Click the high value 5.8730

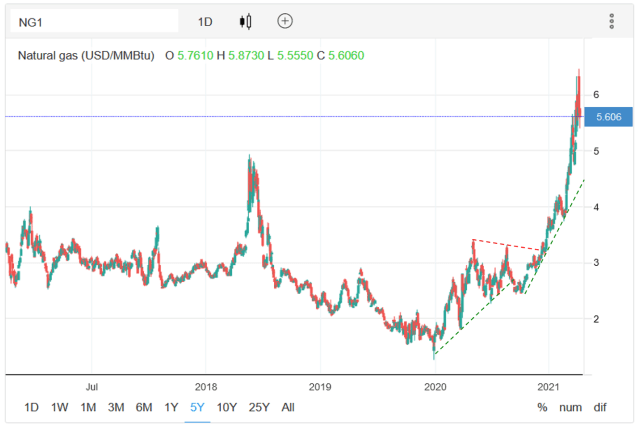tap(246, 55)
